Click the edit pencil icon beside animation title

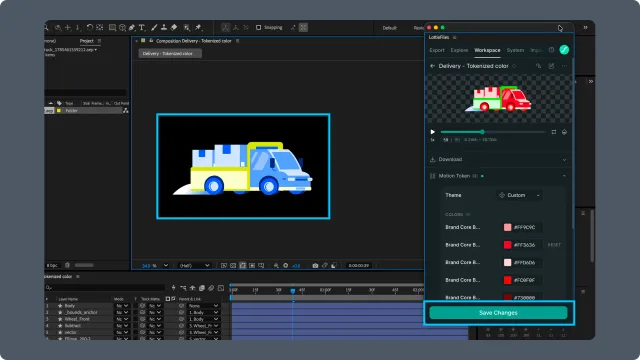pyautogui.click(x=551, y=66)
